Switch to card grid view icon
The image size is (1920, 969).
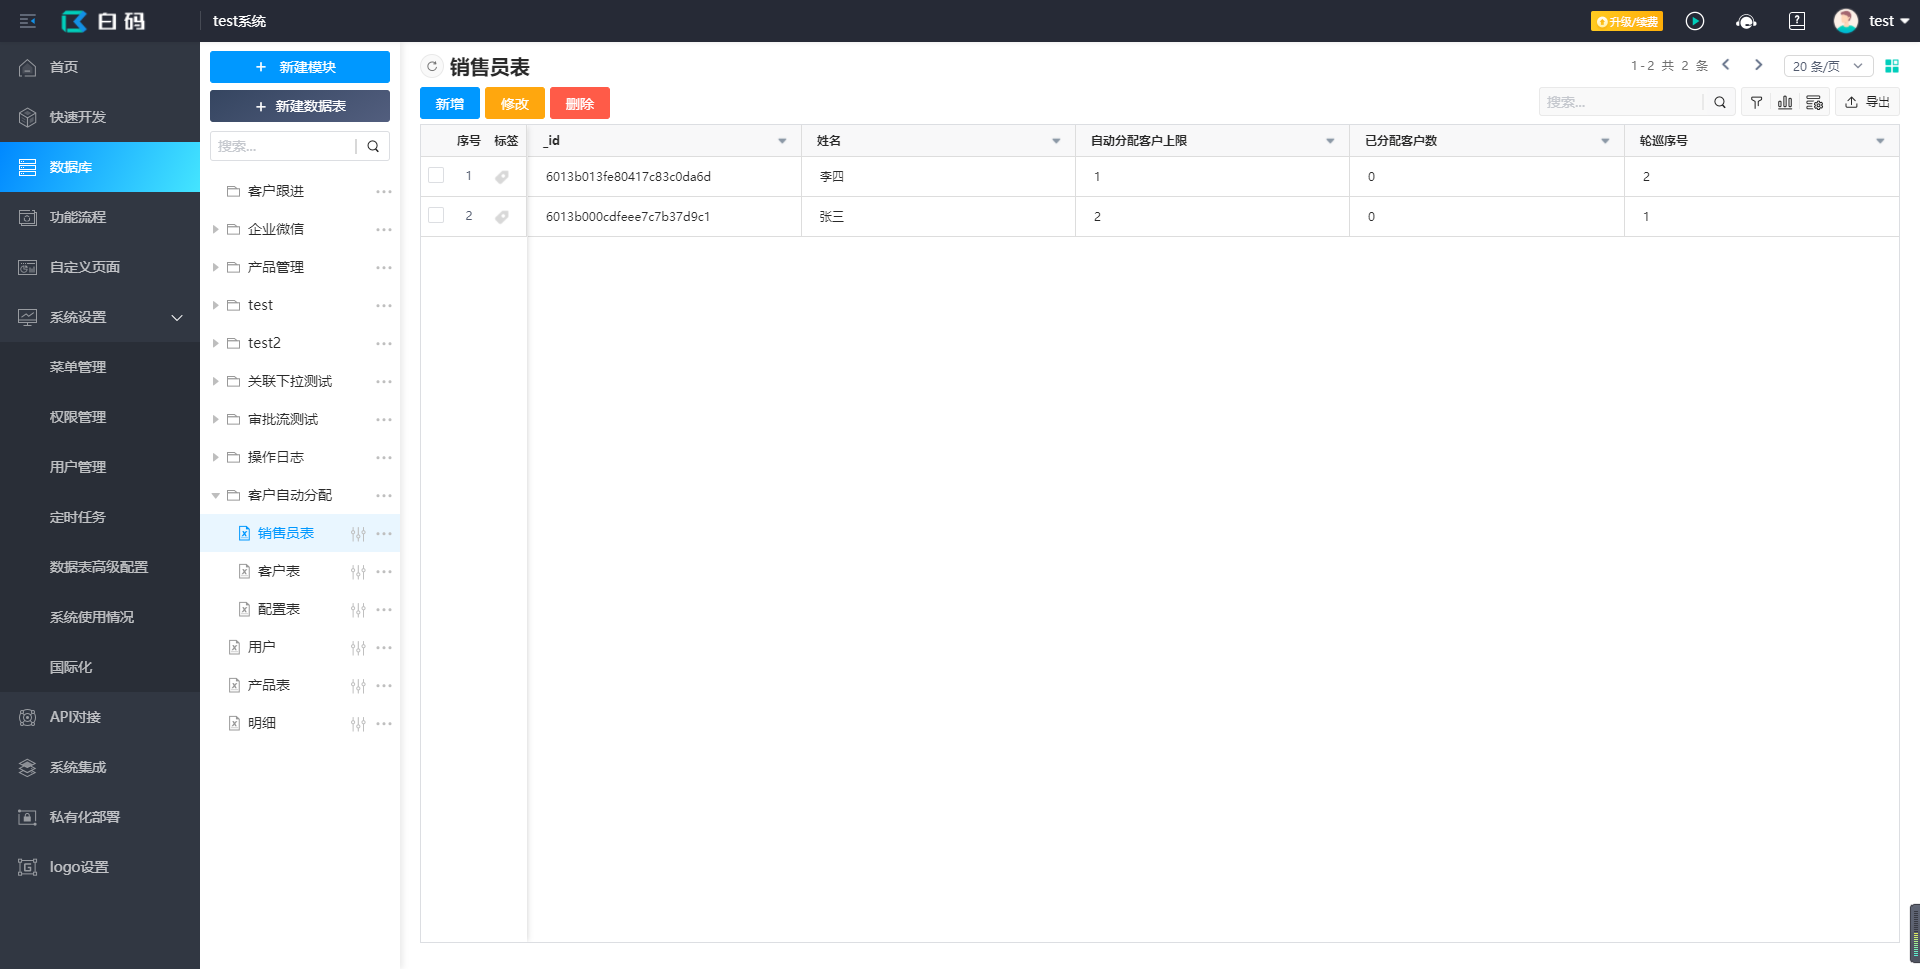click(x=1892, y=66)
